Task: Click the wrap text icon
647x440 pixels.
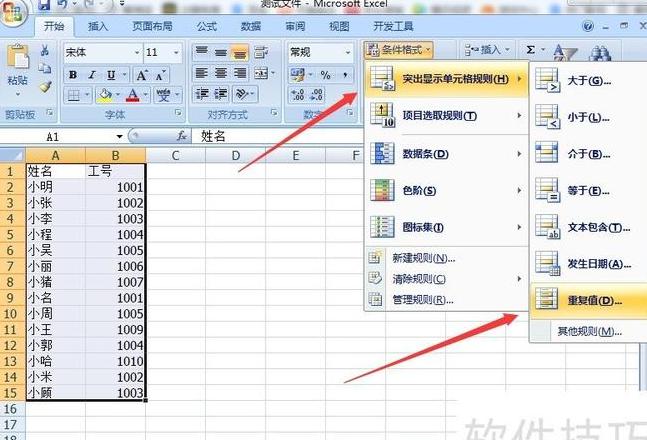Action: coord(261,52)
